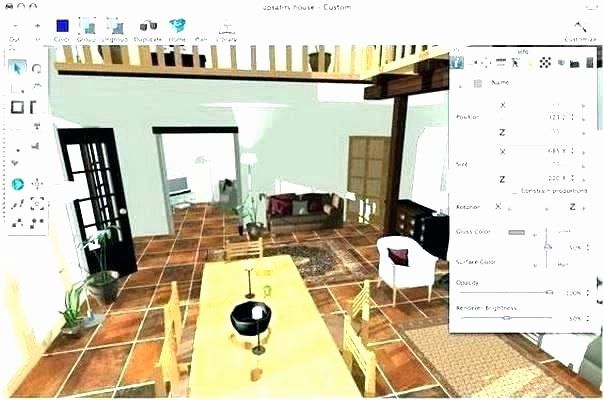Viewport: 603px width, 400px height.
Task: Select the arrow selection tool
Action: 17,68
